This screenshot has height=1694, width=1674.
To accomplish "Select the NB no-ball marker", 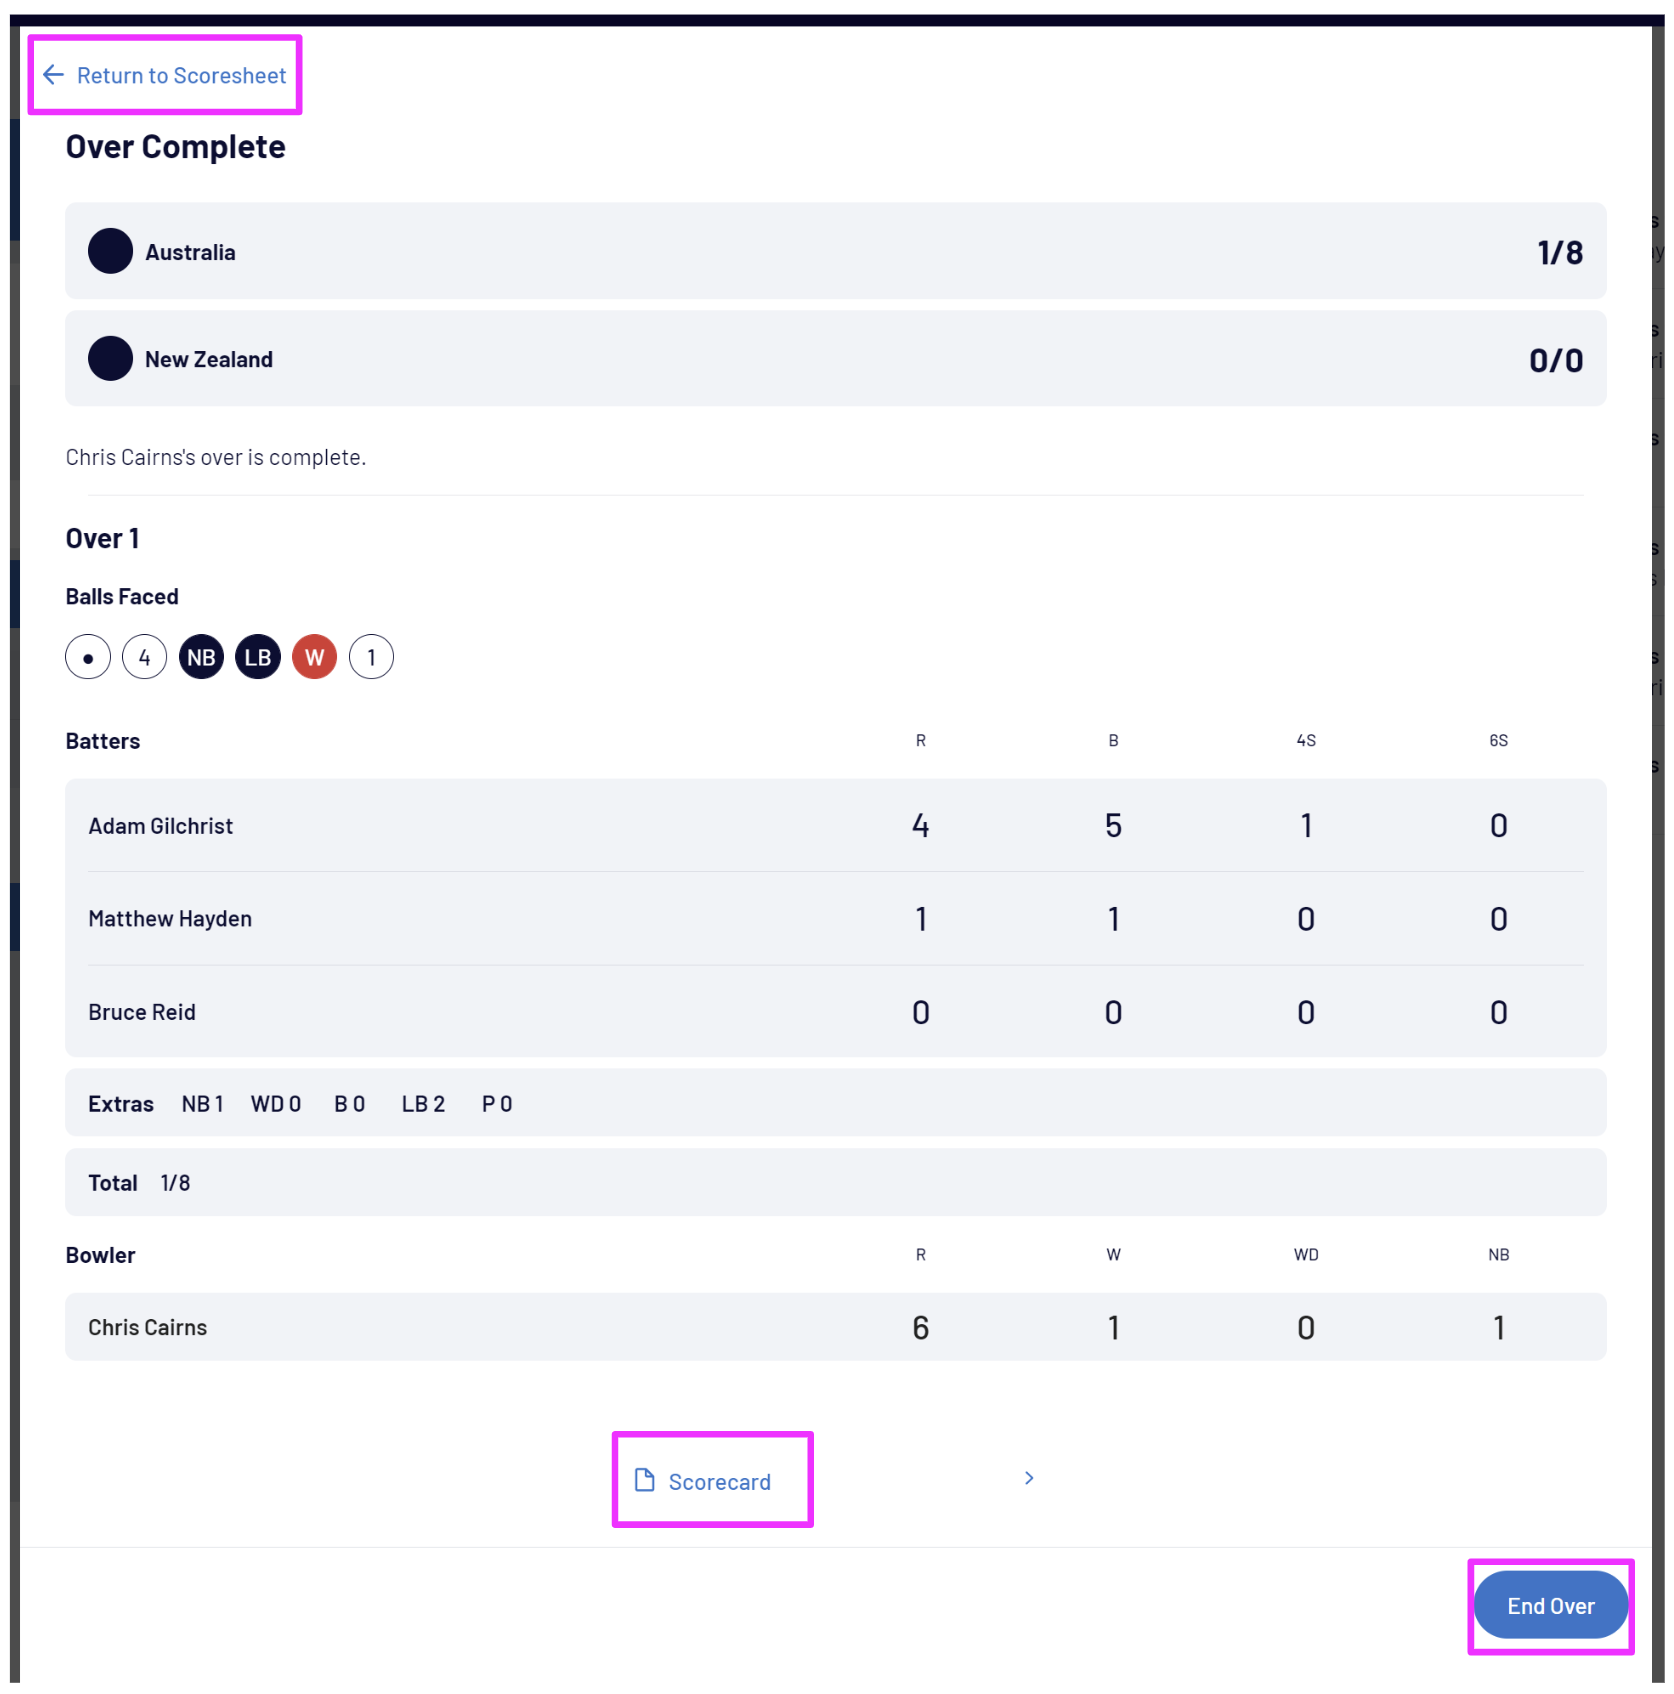I will point(201,657).
